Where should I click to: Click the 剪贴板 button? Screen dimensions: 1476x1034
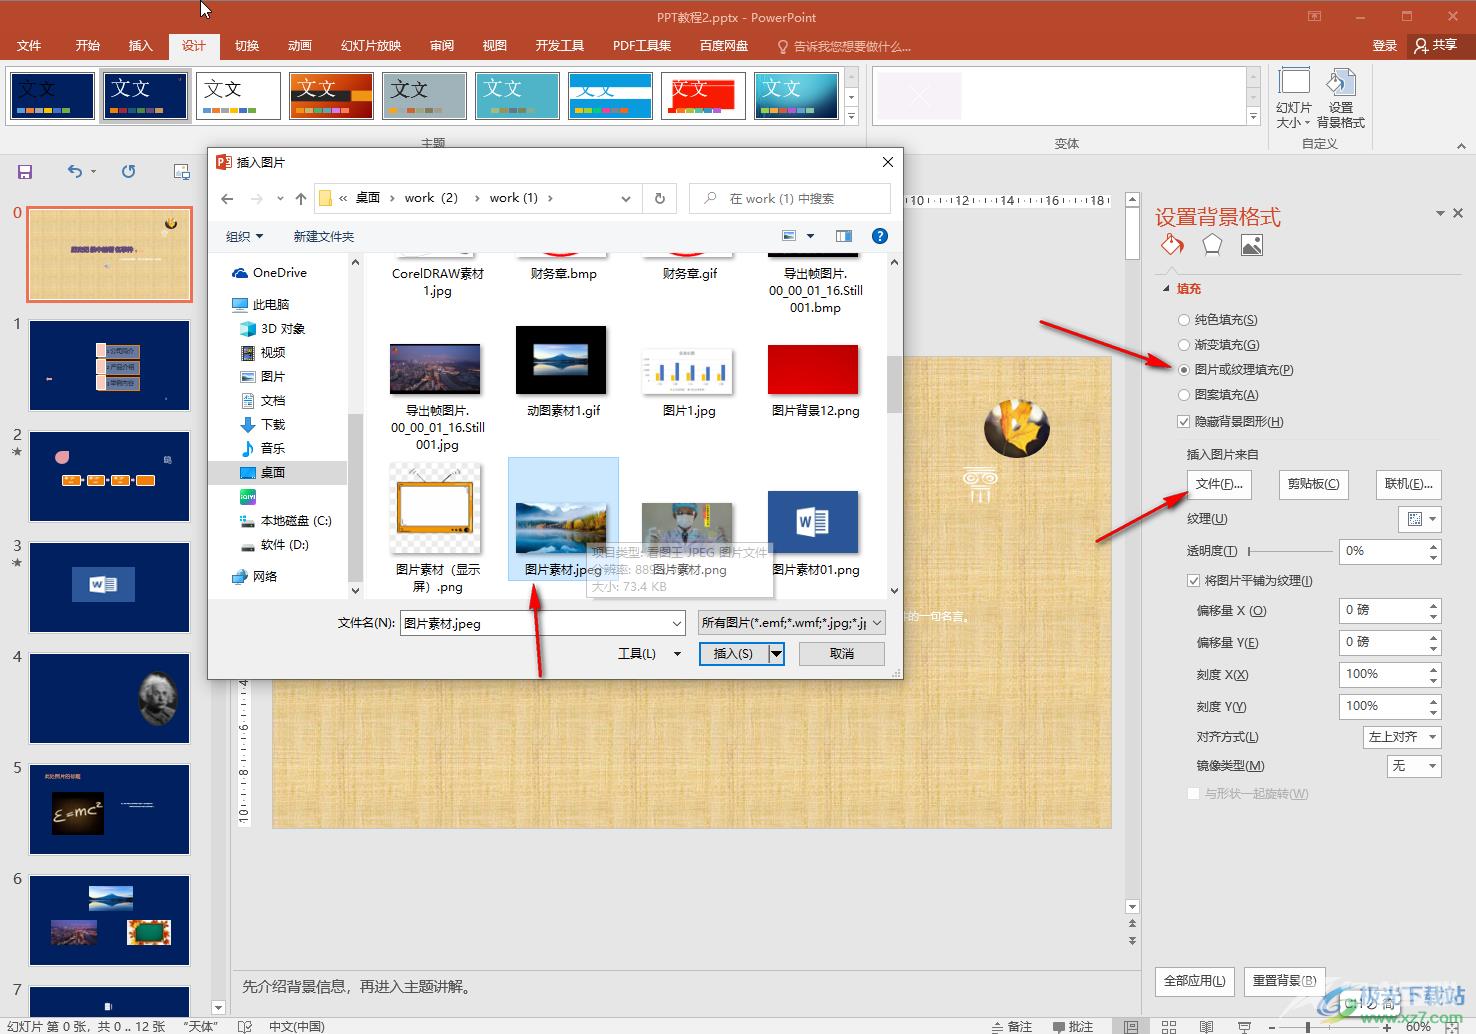(x=1313, y=484)
